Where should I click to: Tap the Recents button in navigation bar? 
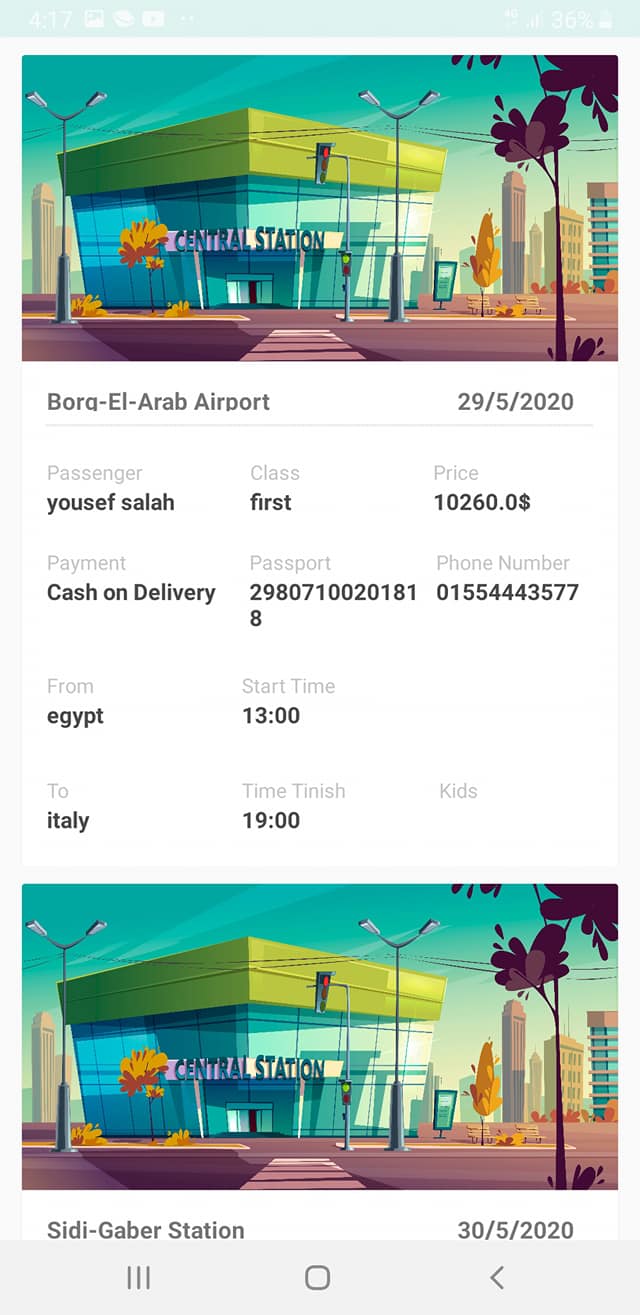138,1277
